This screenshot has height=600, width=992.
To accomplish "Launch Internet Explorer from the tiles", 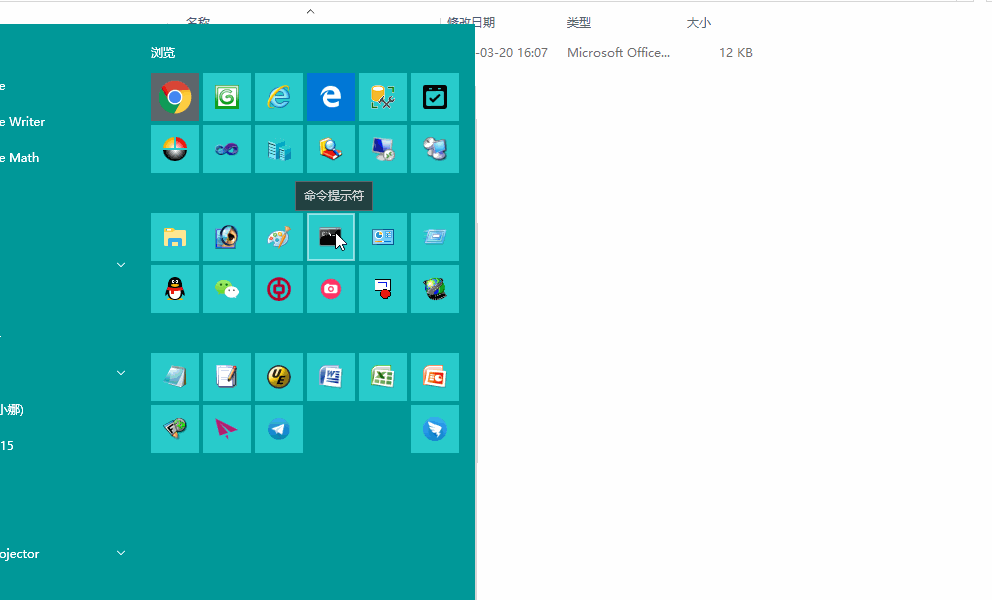I will (279, 97).
